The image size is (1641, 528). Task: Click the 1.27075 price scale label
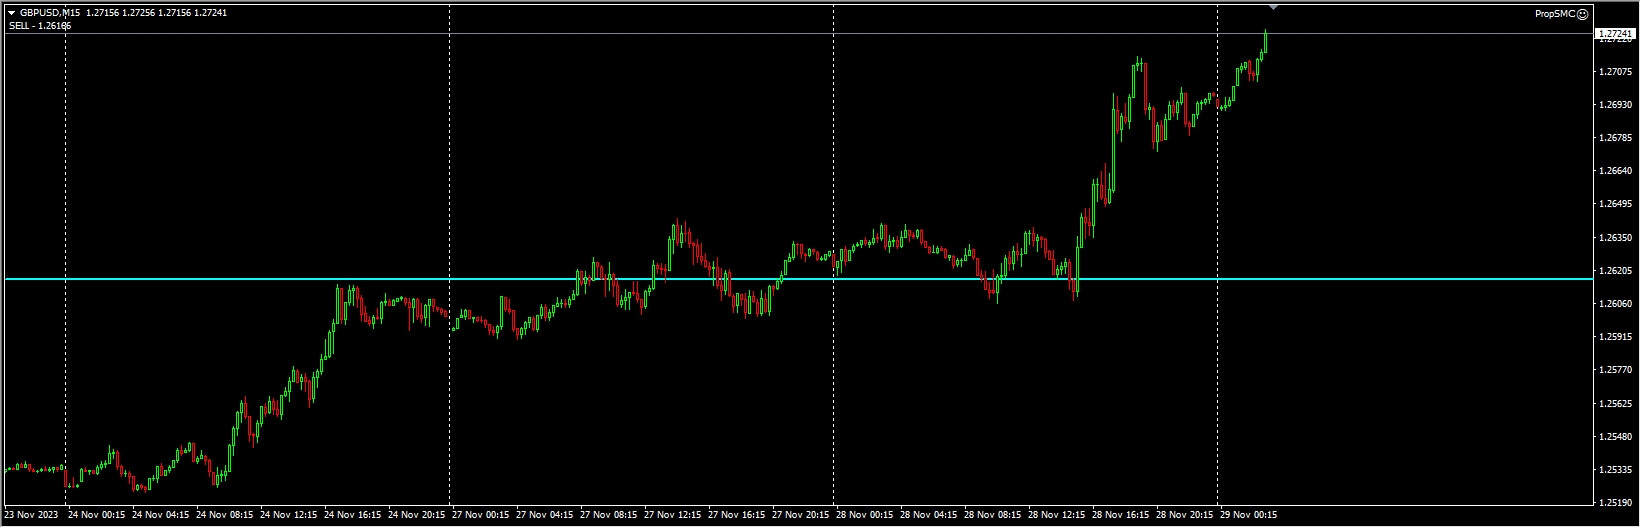(1615, 72)
